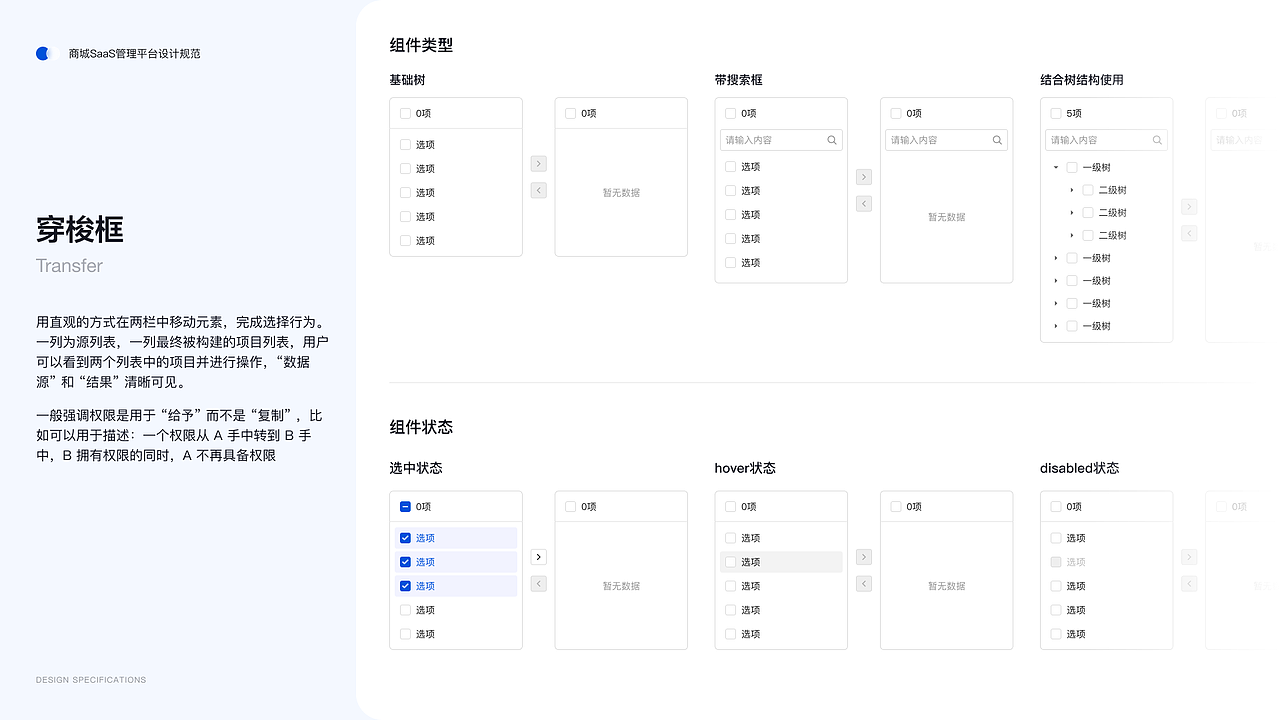Viewport: 1280px width, 720px height.
Task: Click the blue logo beside 商城SaaS管理平台设计规范
Action: 46,54
